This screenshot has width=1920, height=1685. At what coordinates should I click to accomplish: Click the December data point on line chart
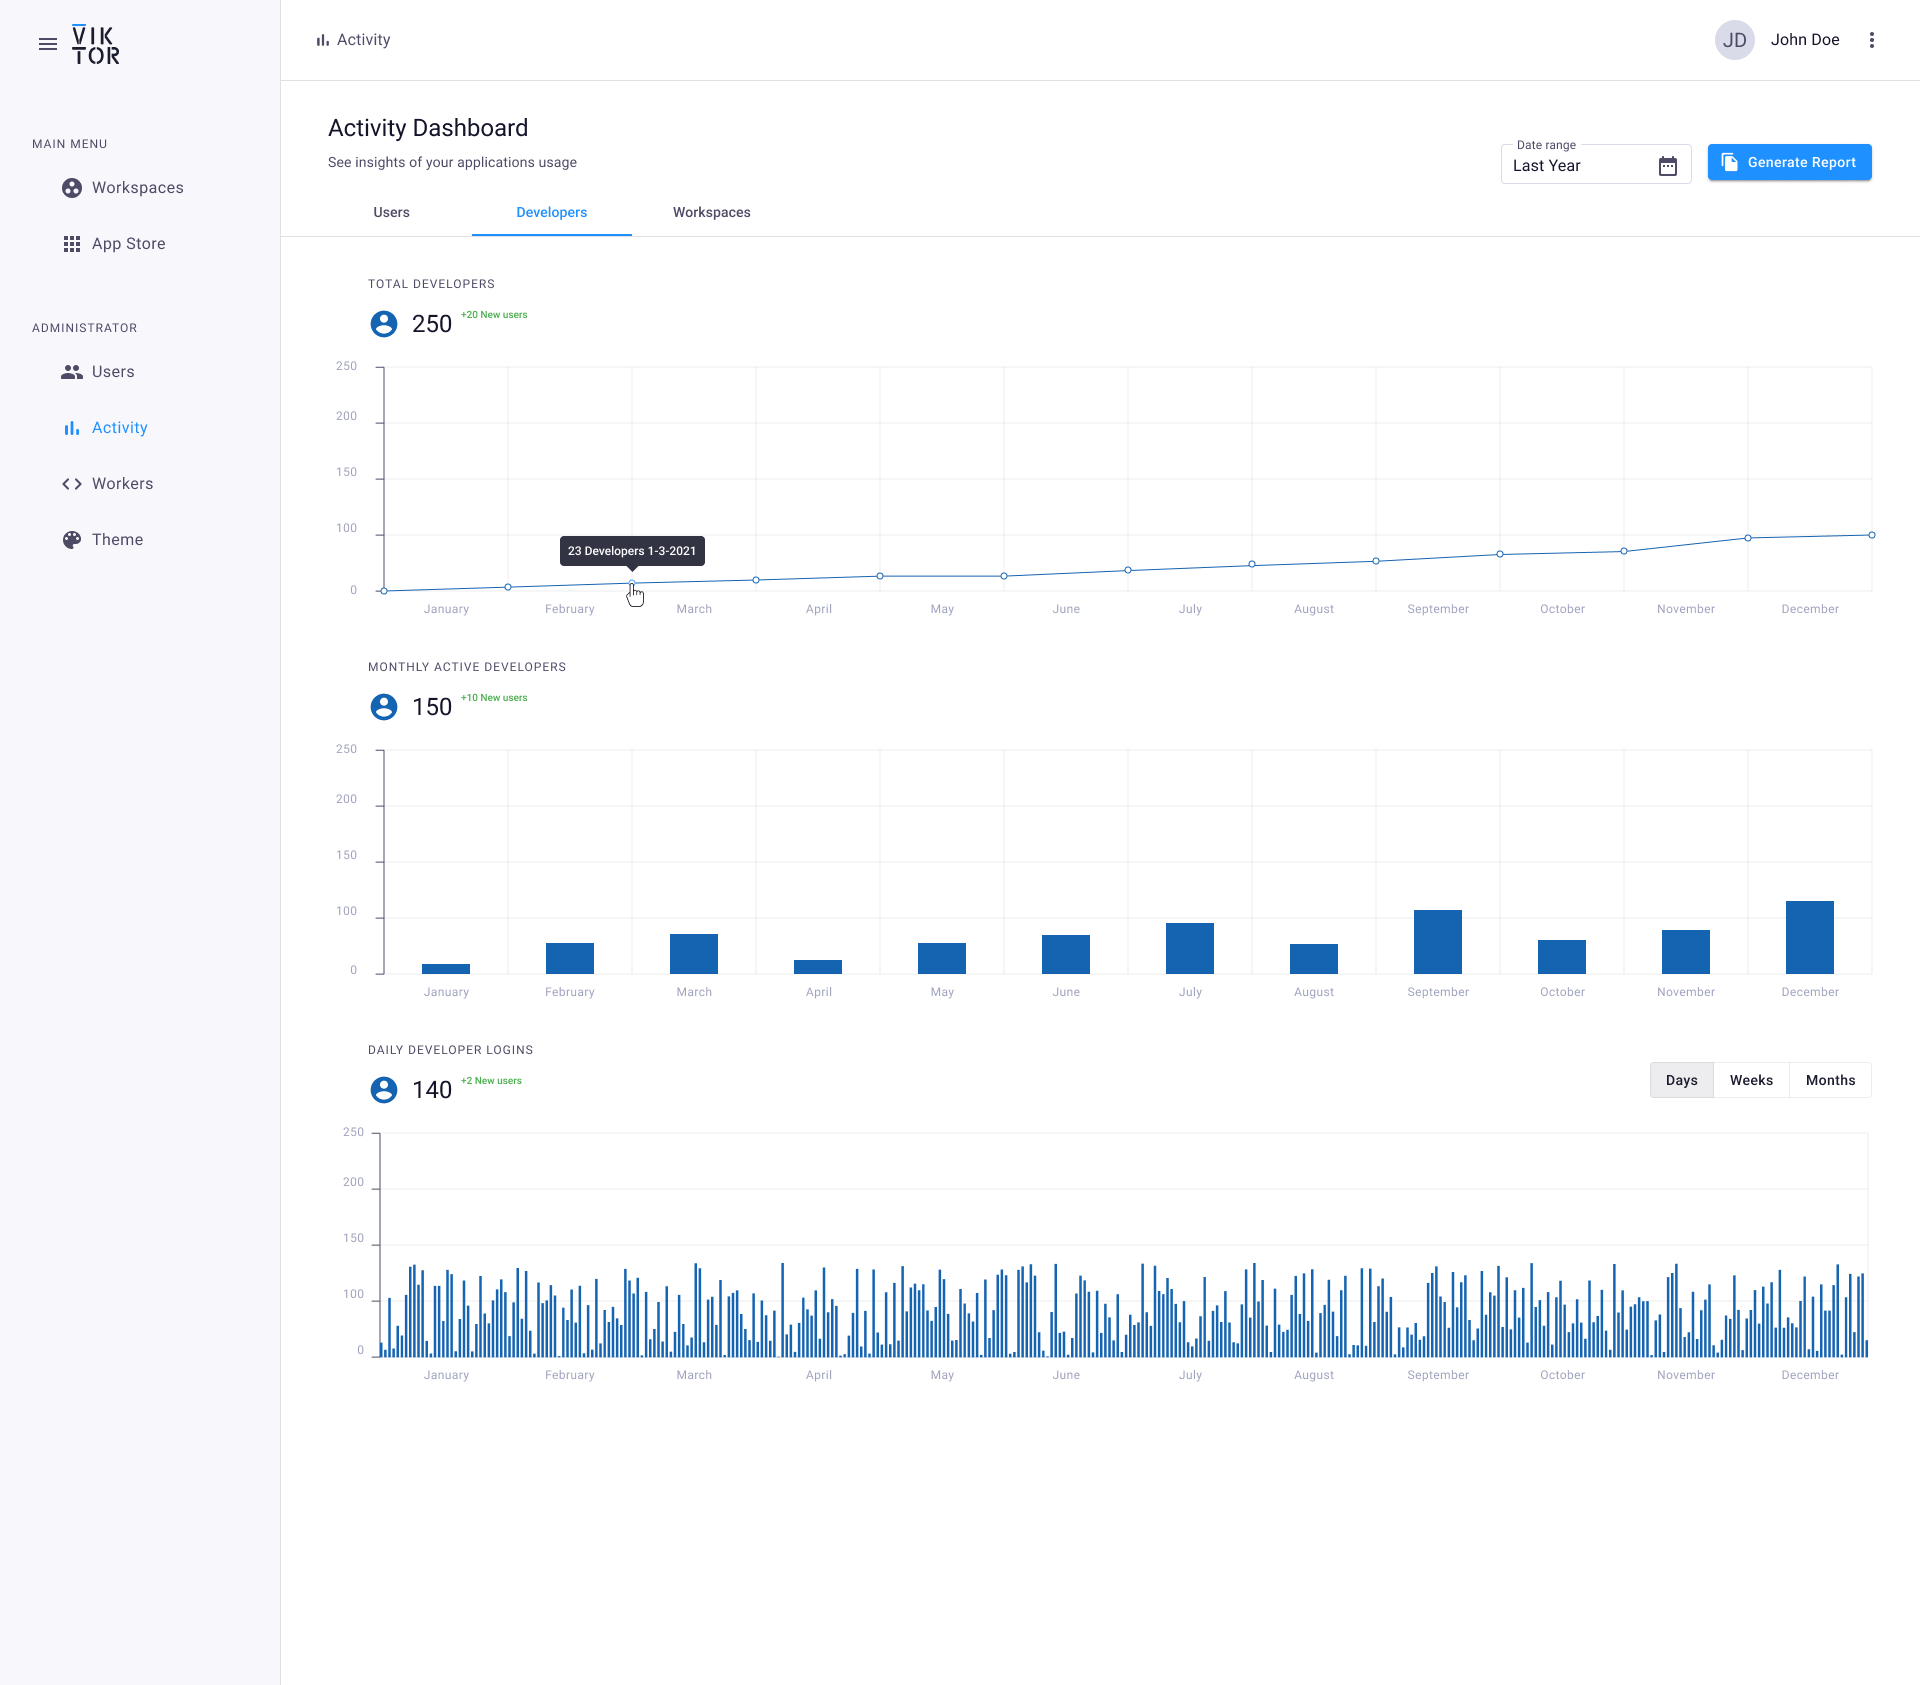coord(1872,535)
